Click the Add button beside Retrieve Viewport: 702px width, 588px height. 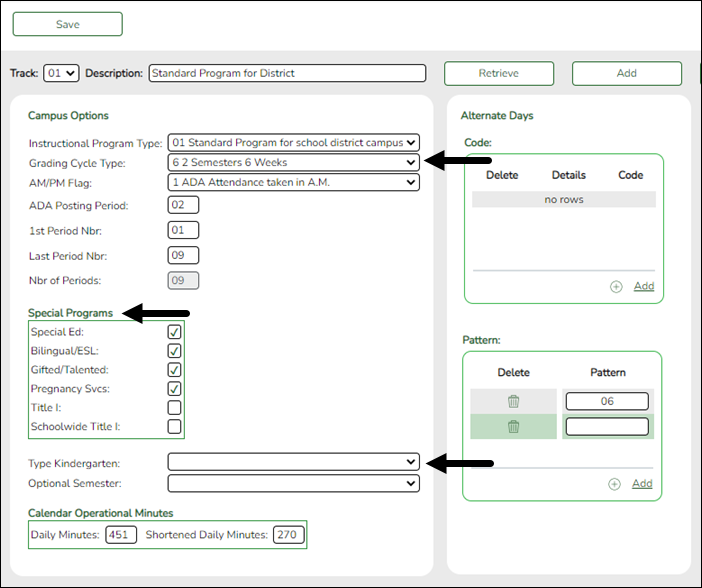[x=626, y=73]
